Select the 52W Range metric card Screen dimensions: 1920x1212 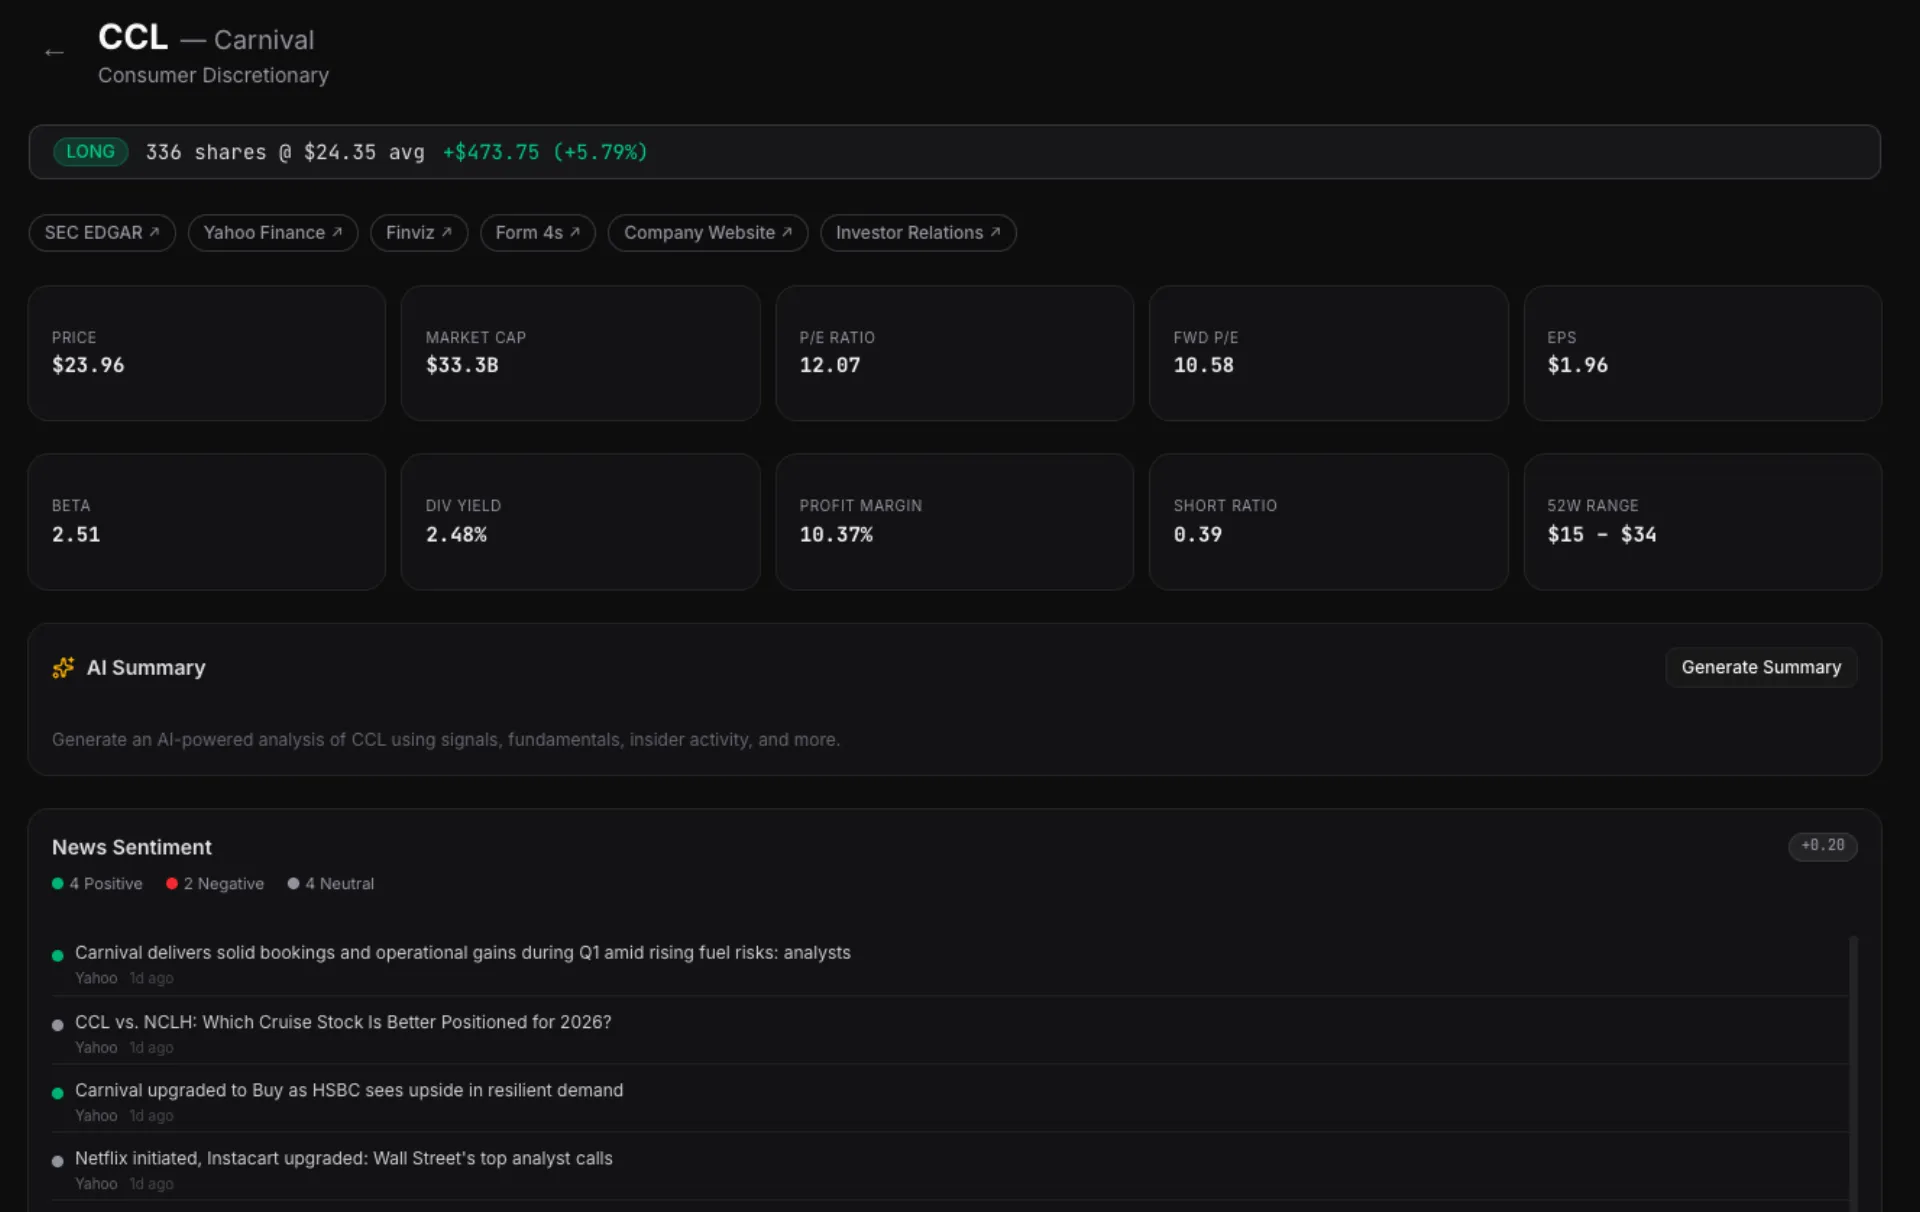pos(1701,521)
